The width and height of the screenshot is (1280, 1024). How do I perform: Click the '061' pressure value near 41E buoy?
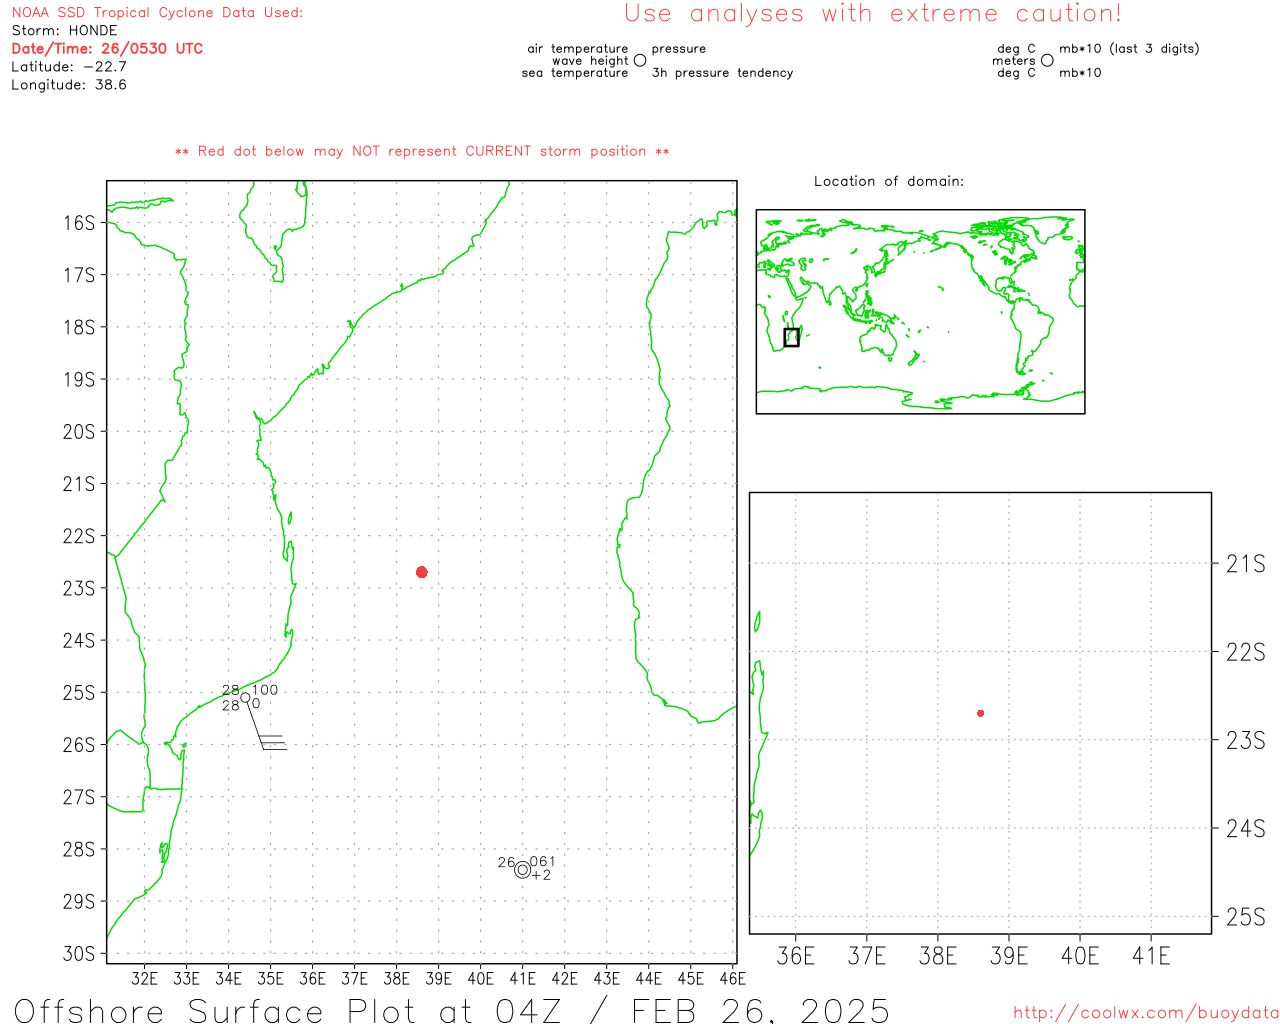pyautogui.click(x=542, y=862)
